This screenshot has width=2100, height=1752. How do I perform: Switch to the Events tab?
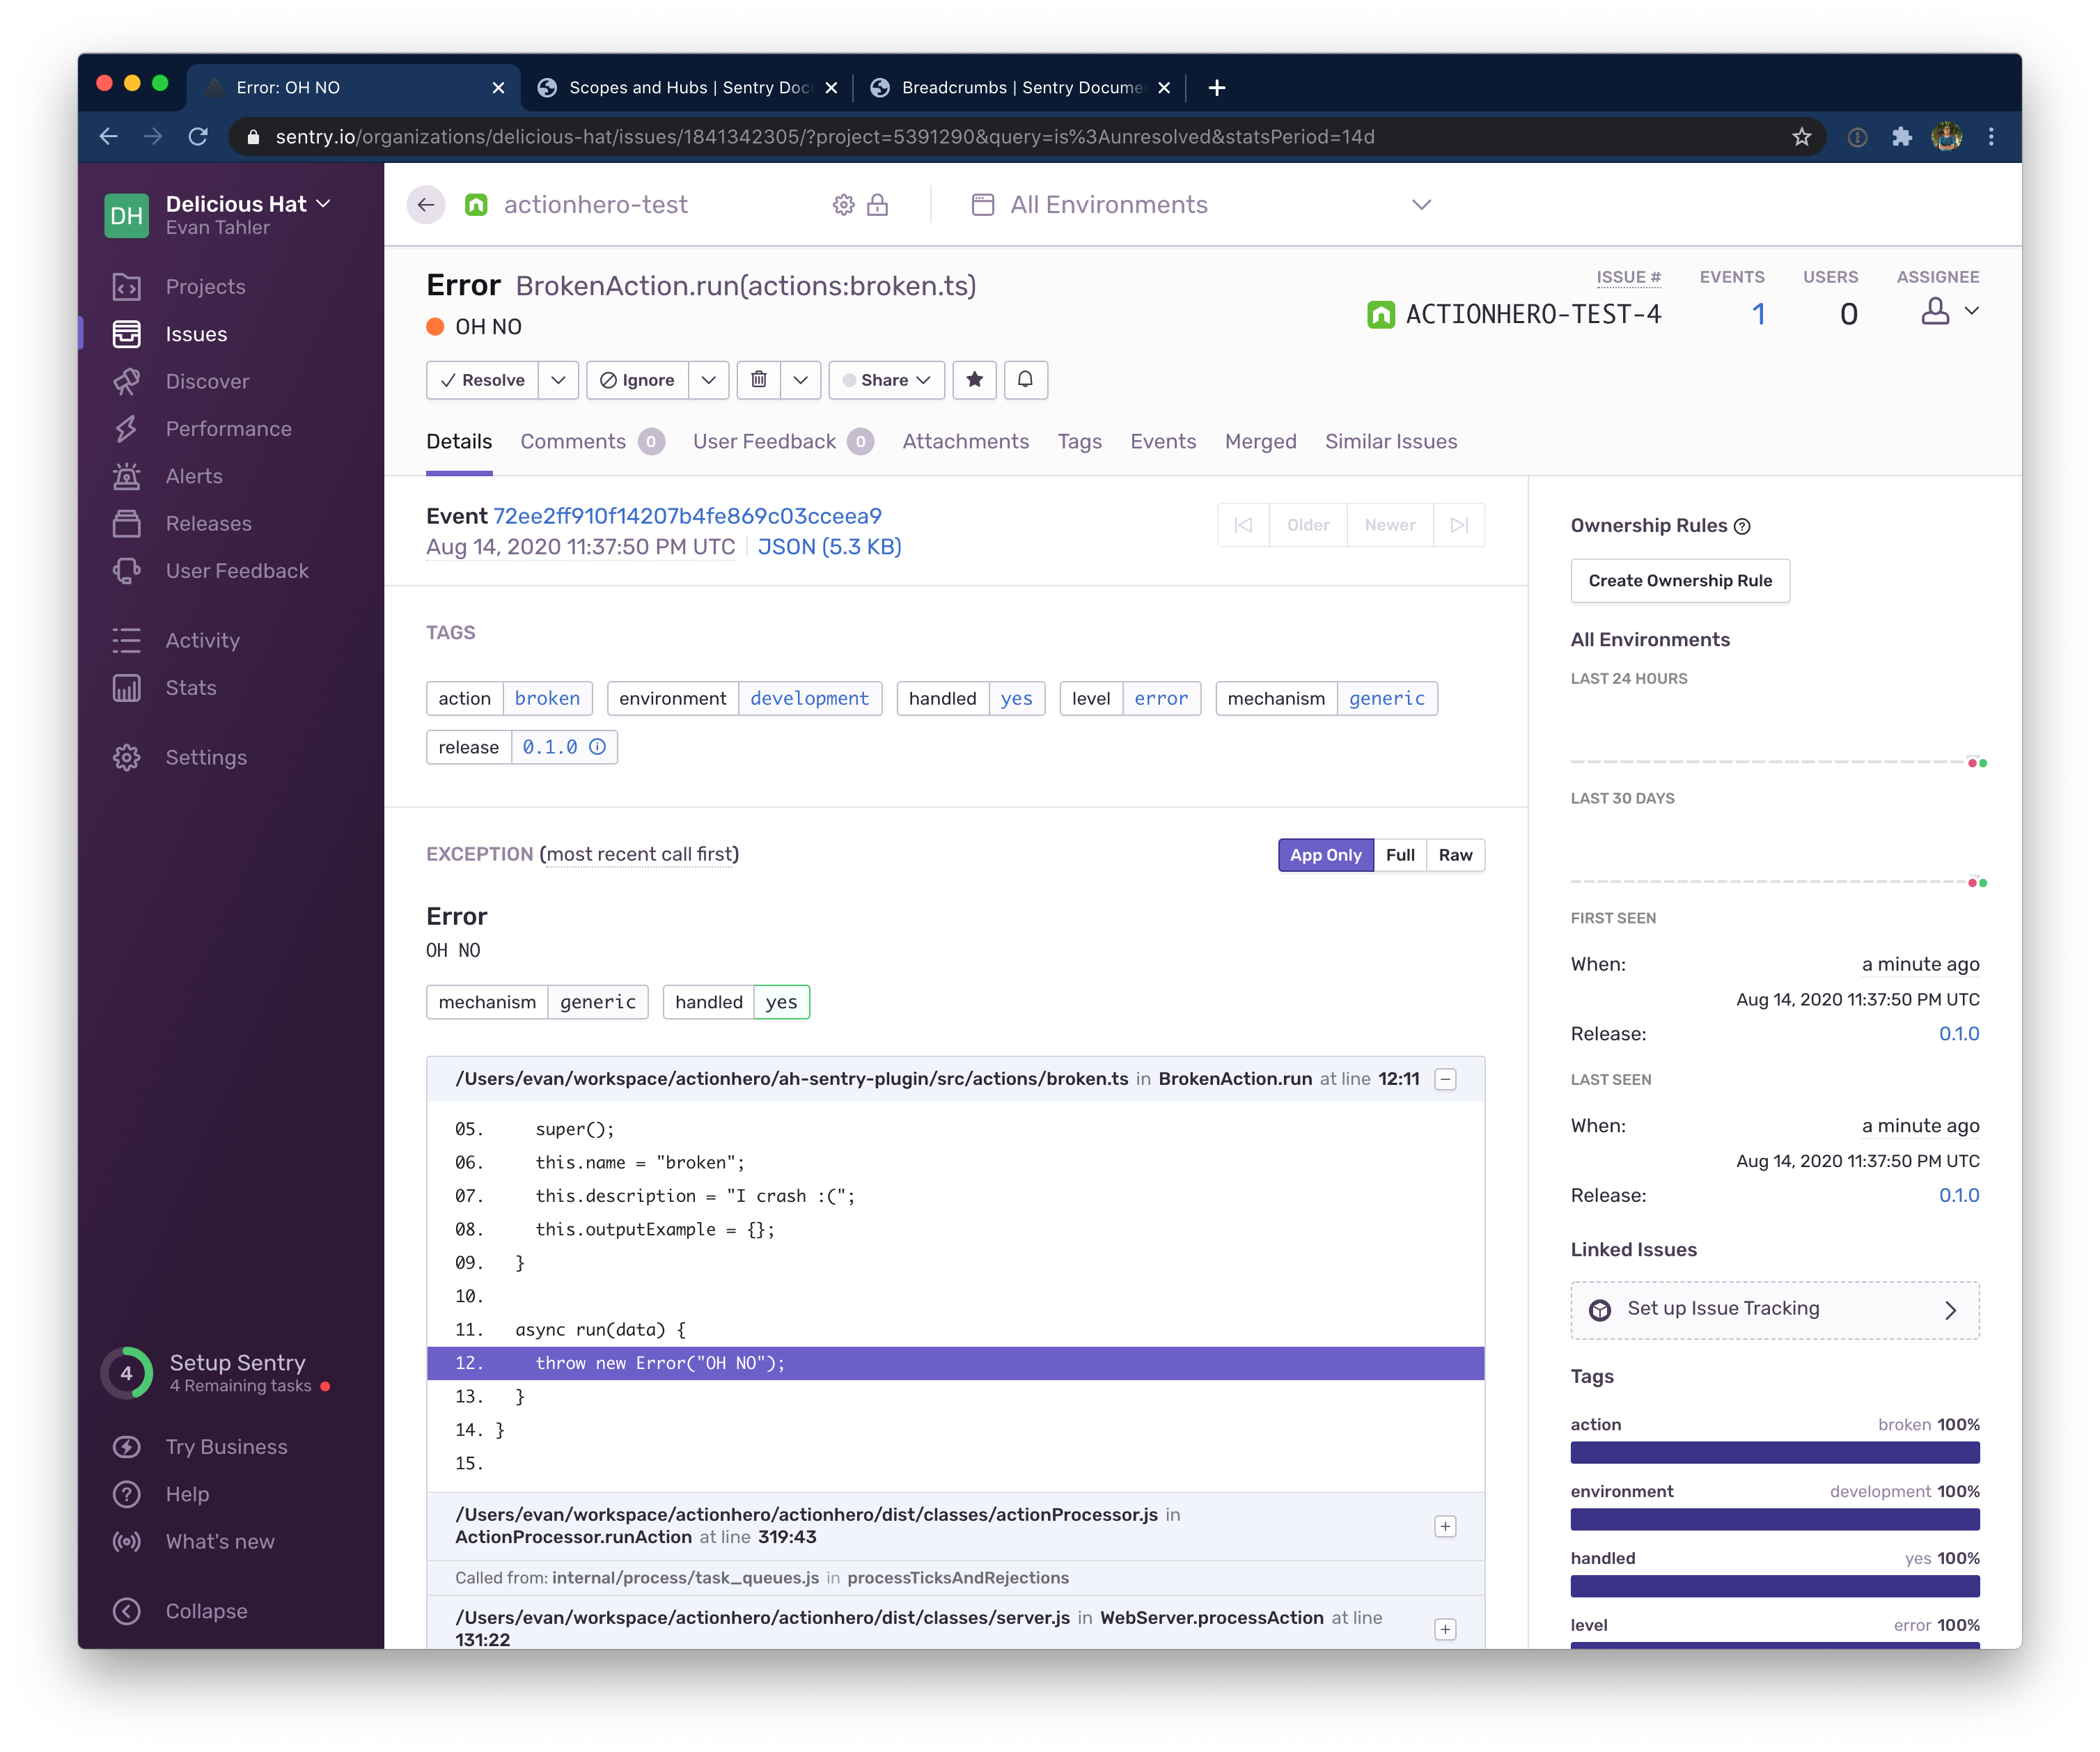(1161, 441)
